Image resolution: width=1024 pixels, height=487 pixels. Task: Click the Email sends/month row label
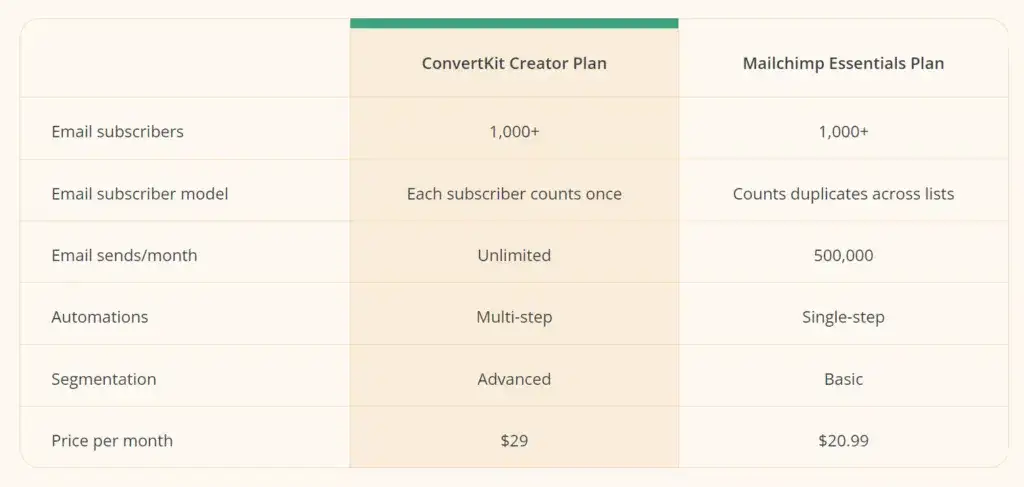click(x=124, y=255)
